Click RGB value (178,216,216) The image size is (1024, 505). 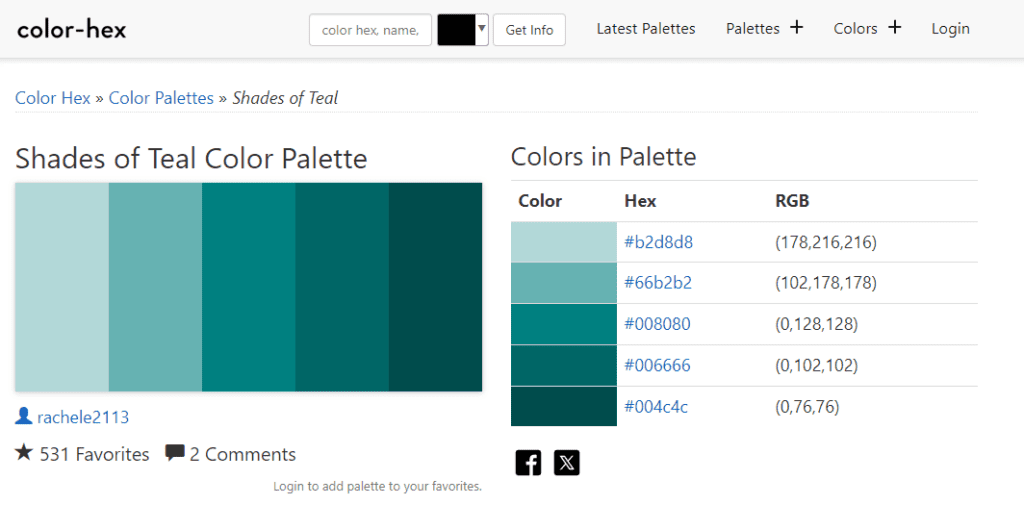825,242
